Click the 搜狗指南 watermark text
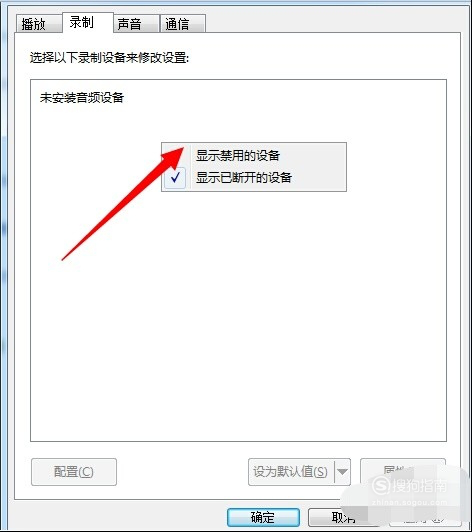 coord(420,486)
